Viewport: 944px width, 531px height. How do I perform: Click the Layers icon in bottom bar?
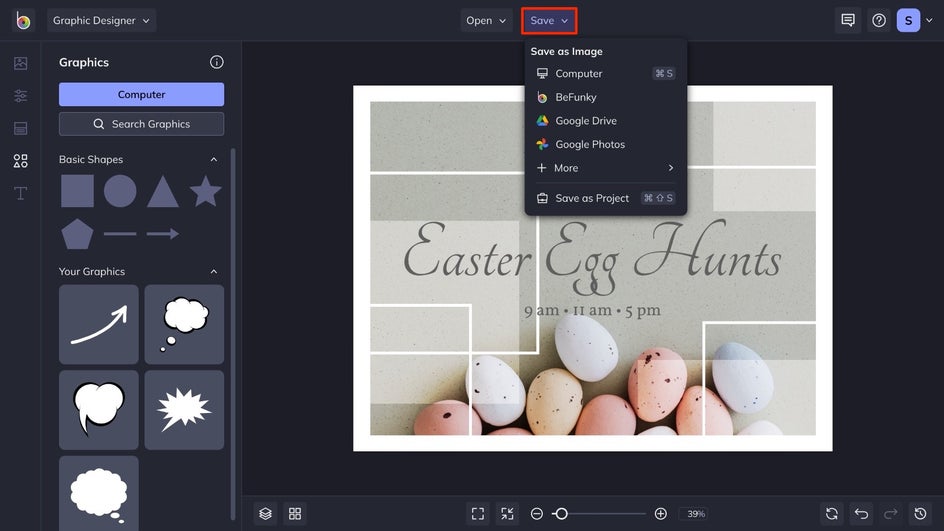(265, 513)
